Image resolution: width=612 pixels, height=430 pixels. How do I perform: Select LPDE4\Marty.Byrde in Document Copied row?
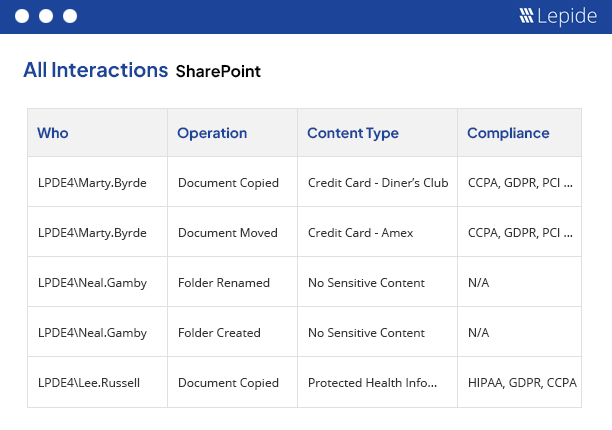pos(92,183)
